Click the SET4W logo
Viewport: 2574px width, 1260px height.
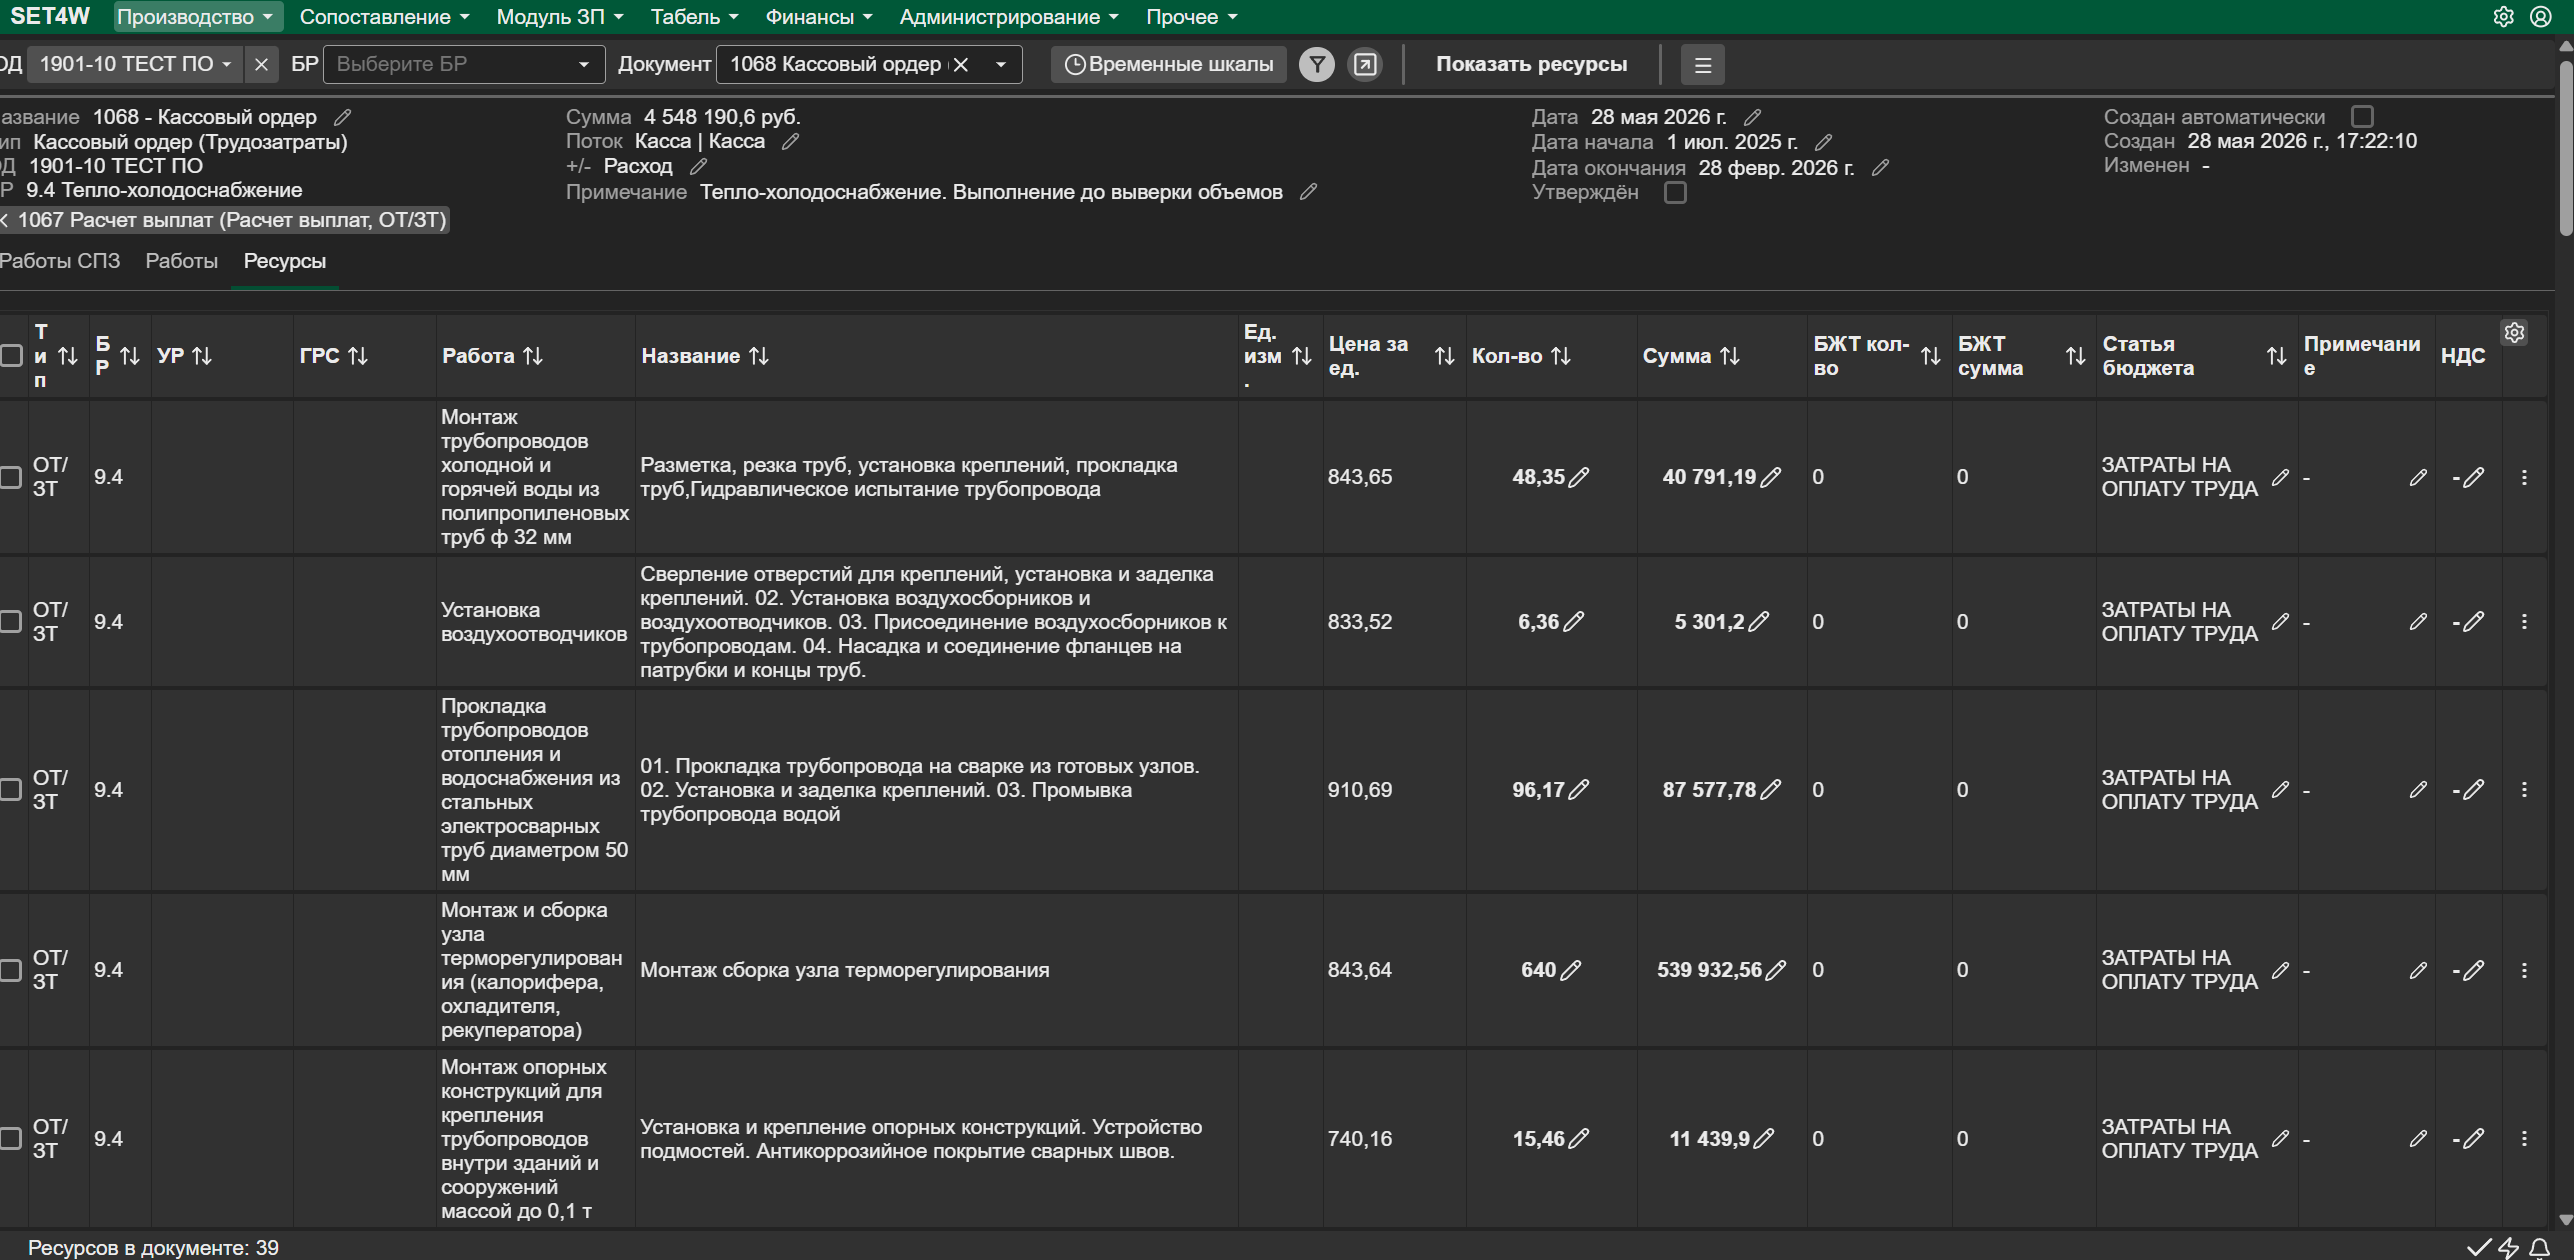pos(50,16)
